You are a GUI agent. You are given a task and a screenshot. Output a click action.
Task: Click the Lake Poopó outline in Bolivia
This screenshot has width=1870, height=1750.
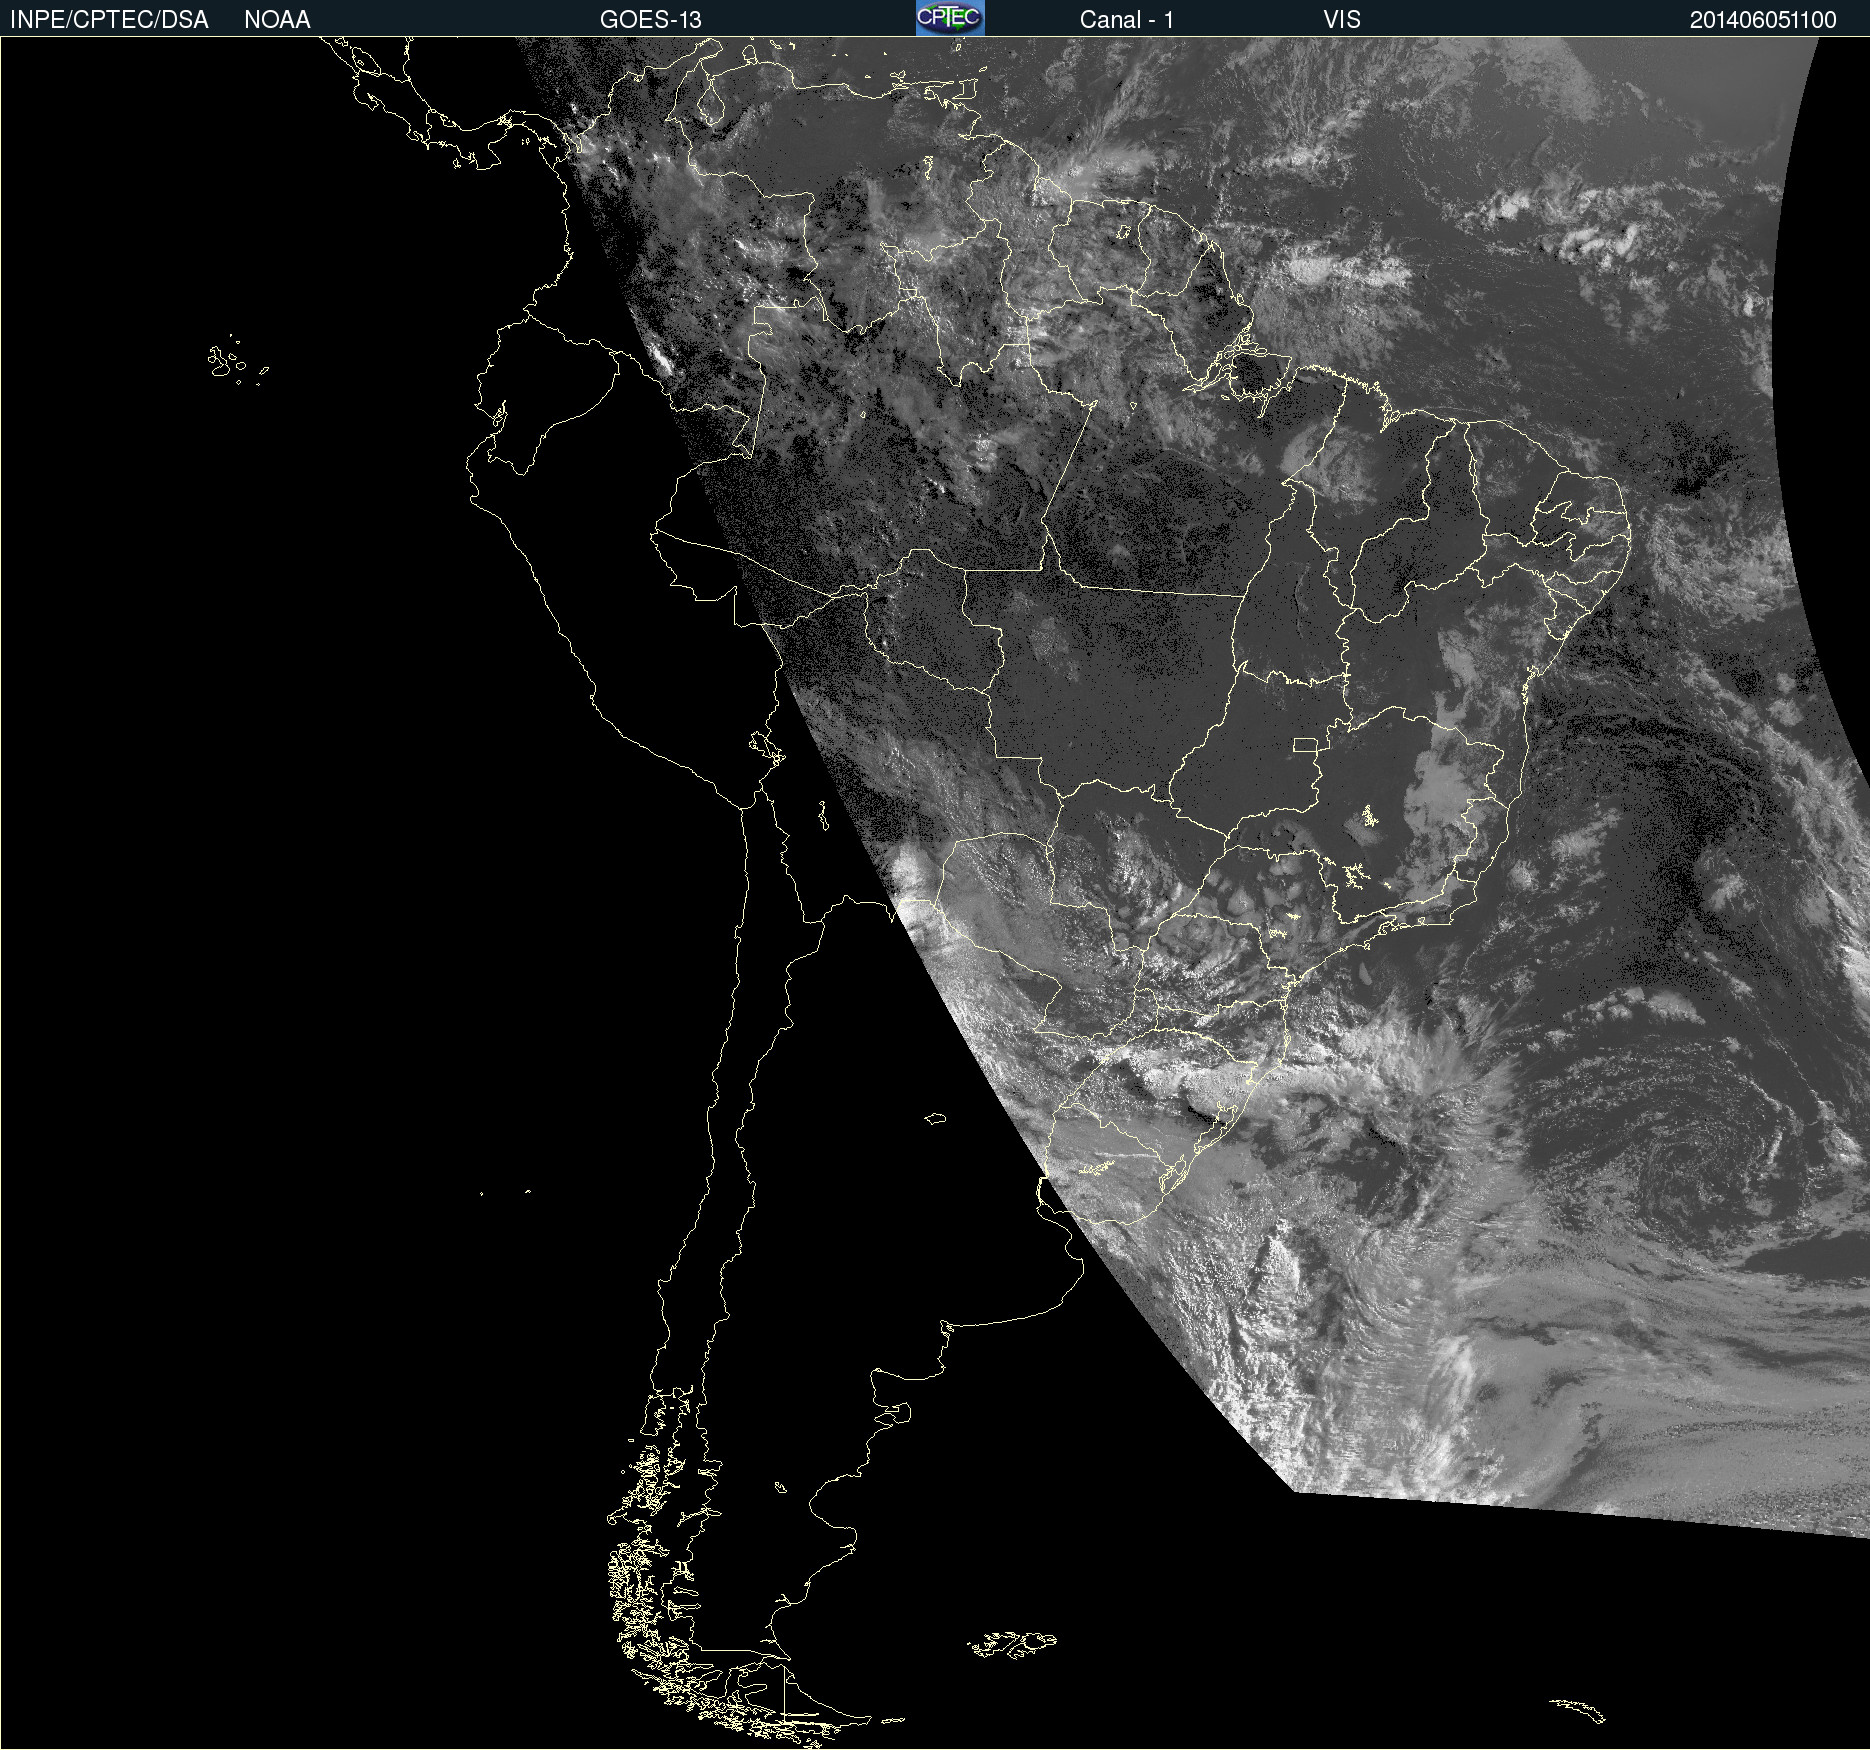tap(823, 815)
